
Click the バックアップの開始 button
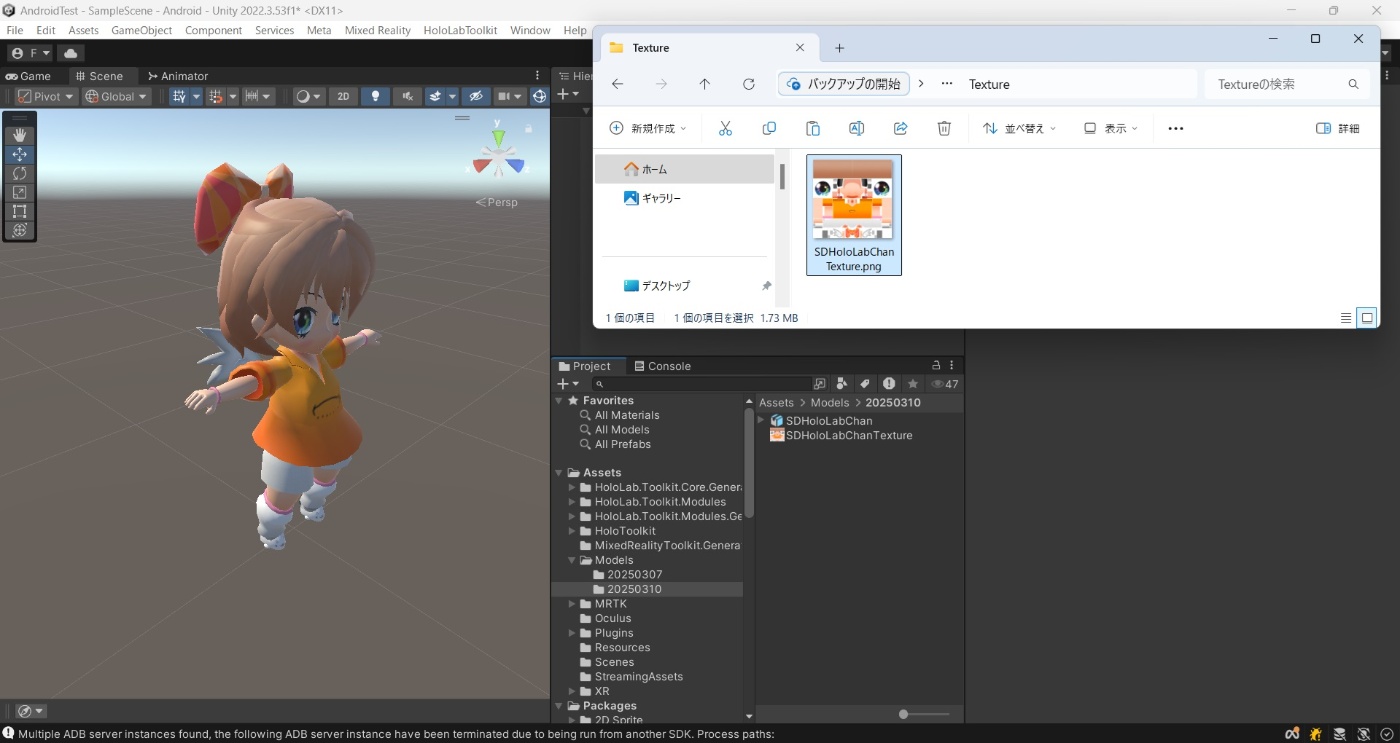(844, 84)
